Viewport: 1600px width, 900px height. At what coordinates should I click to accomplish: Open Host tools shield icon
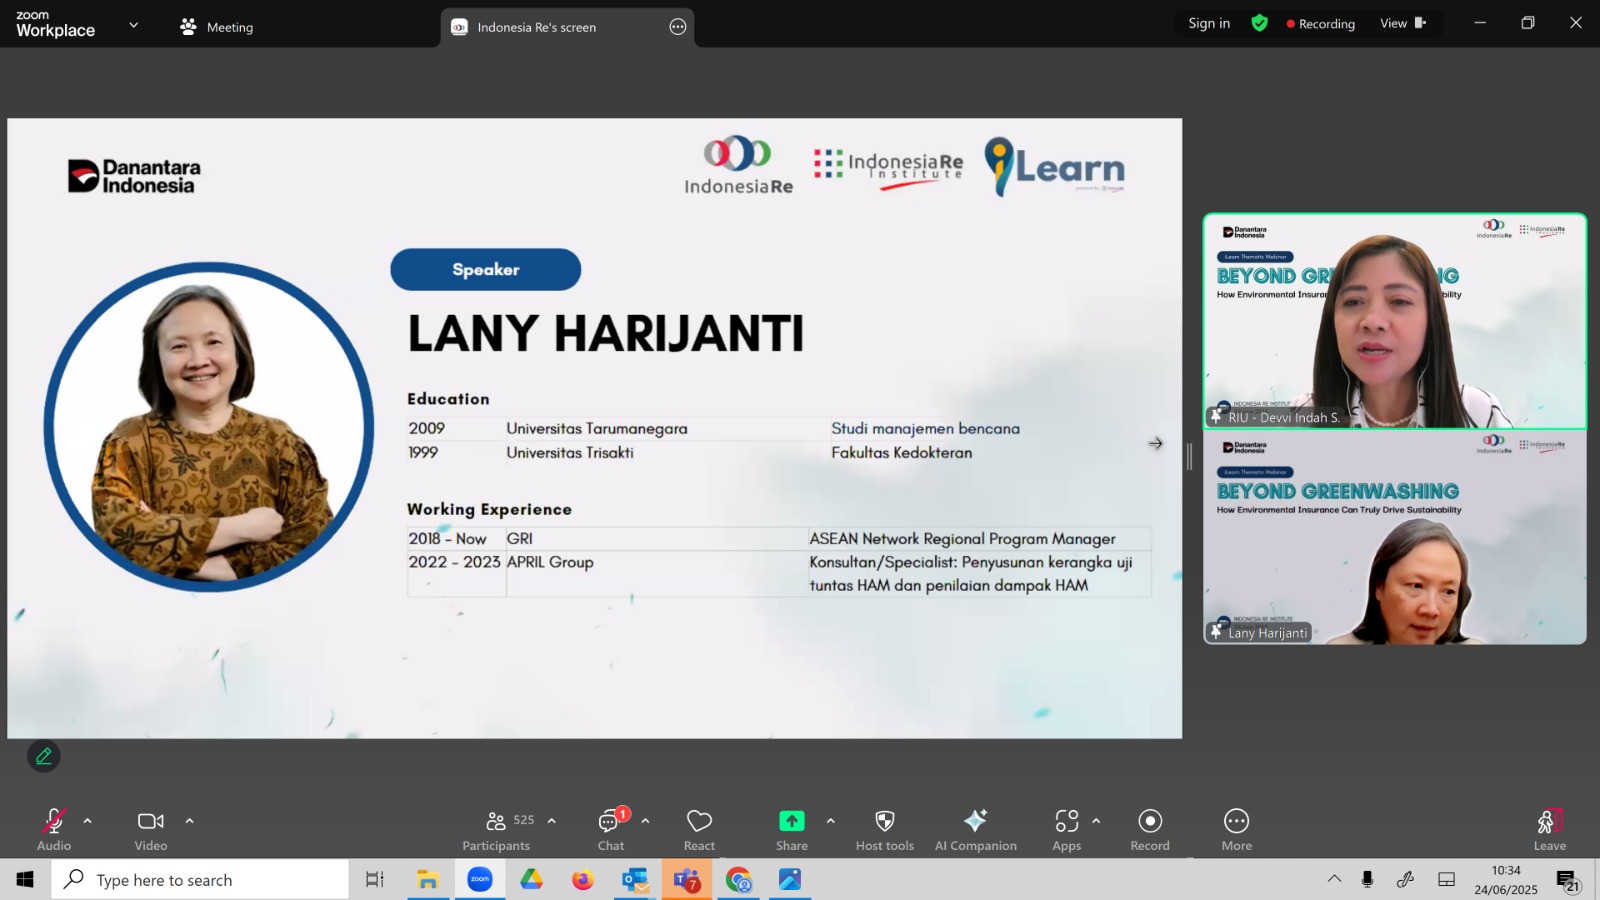pos(885,830)
